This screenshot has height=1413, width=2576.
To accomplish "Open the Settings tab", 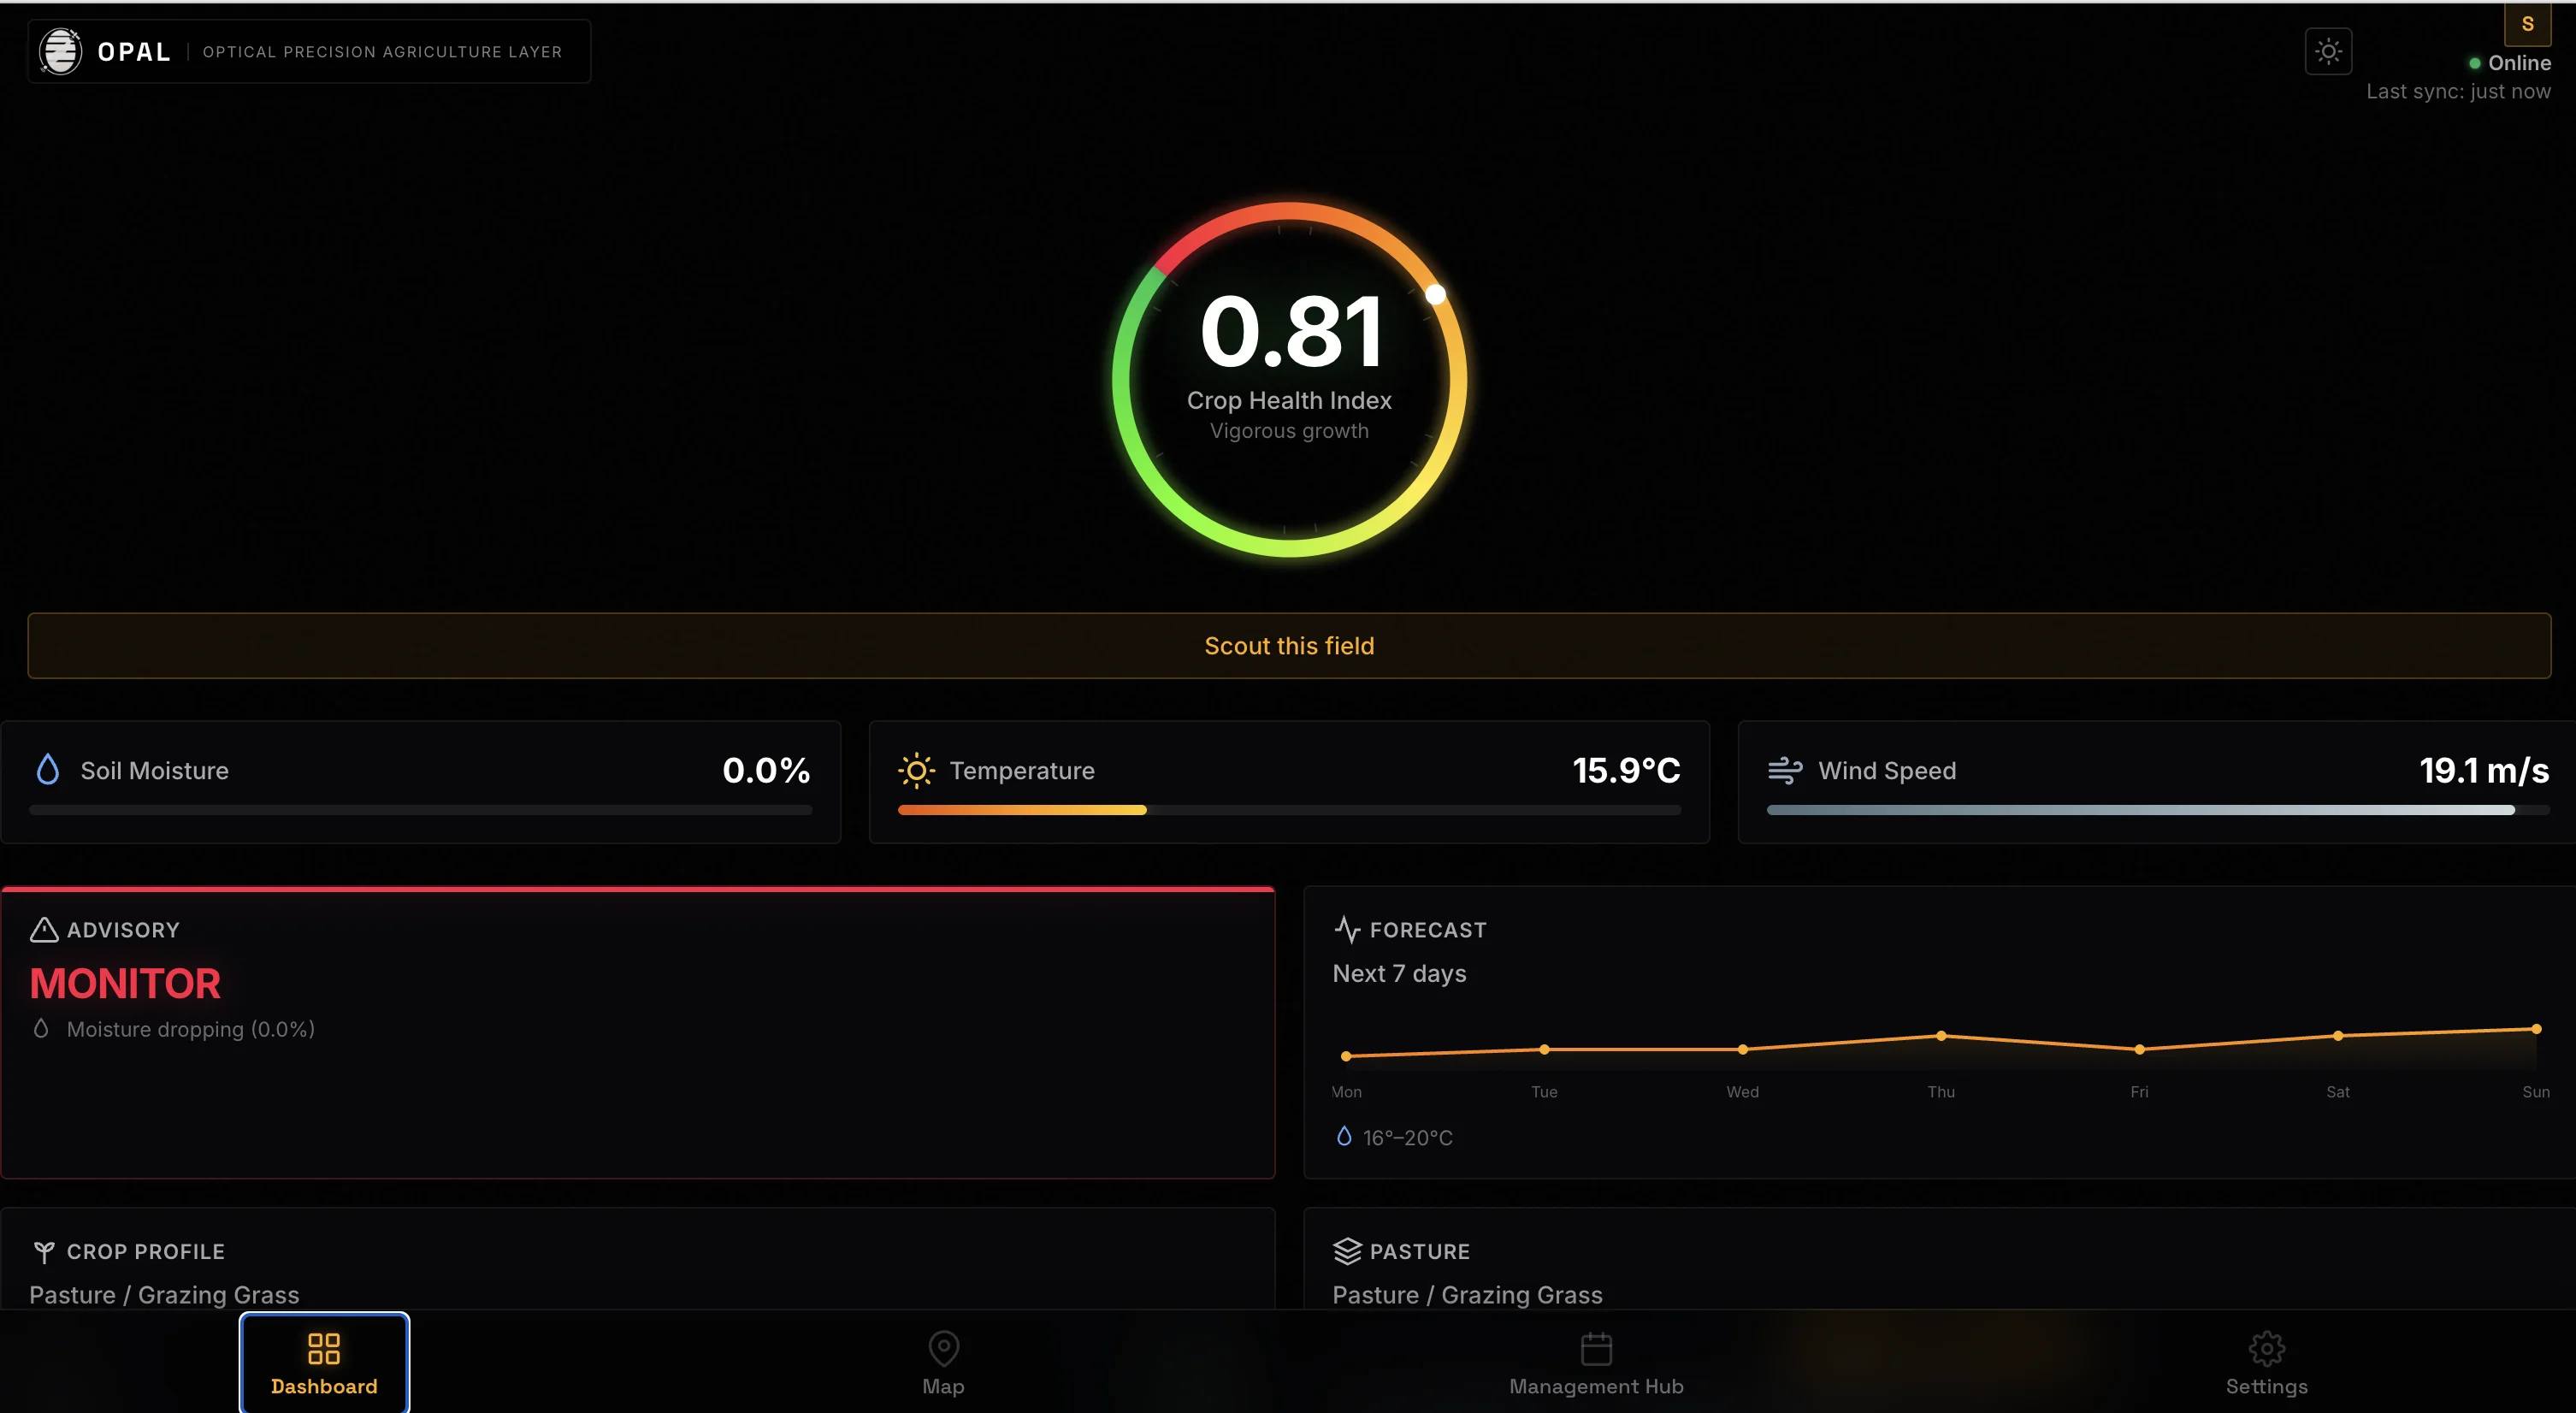I will click(x=2266, y=1363).
